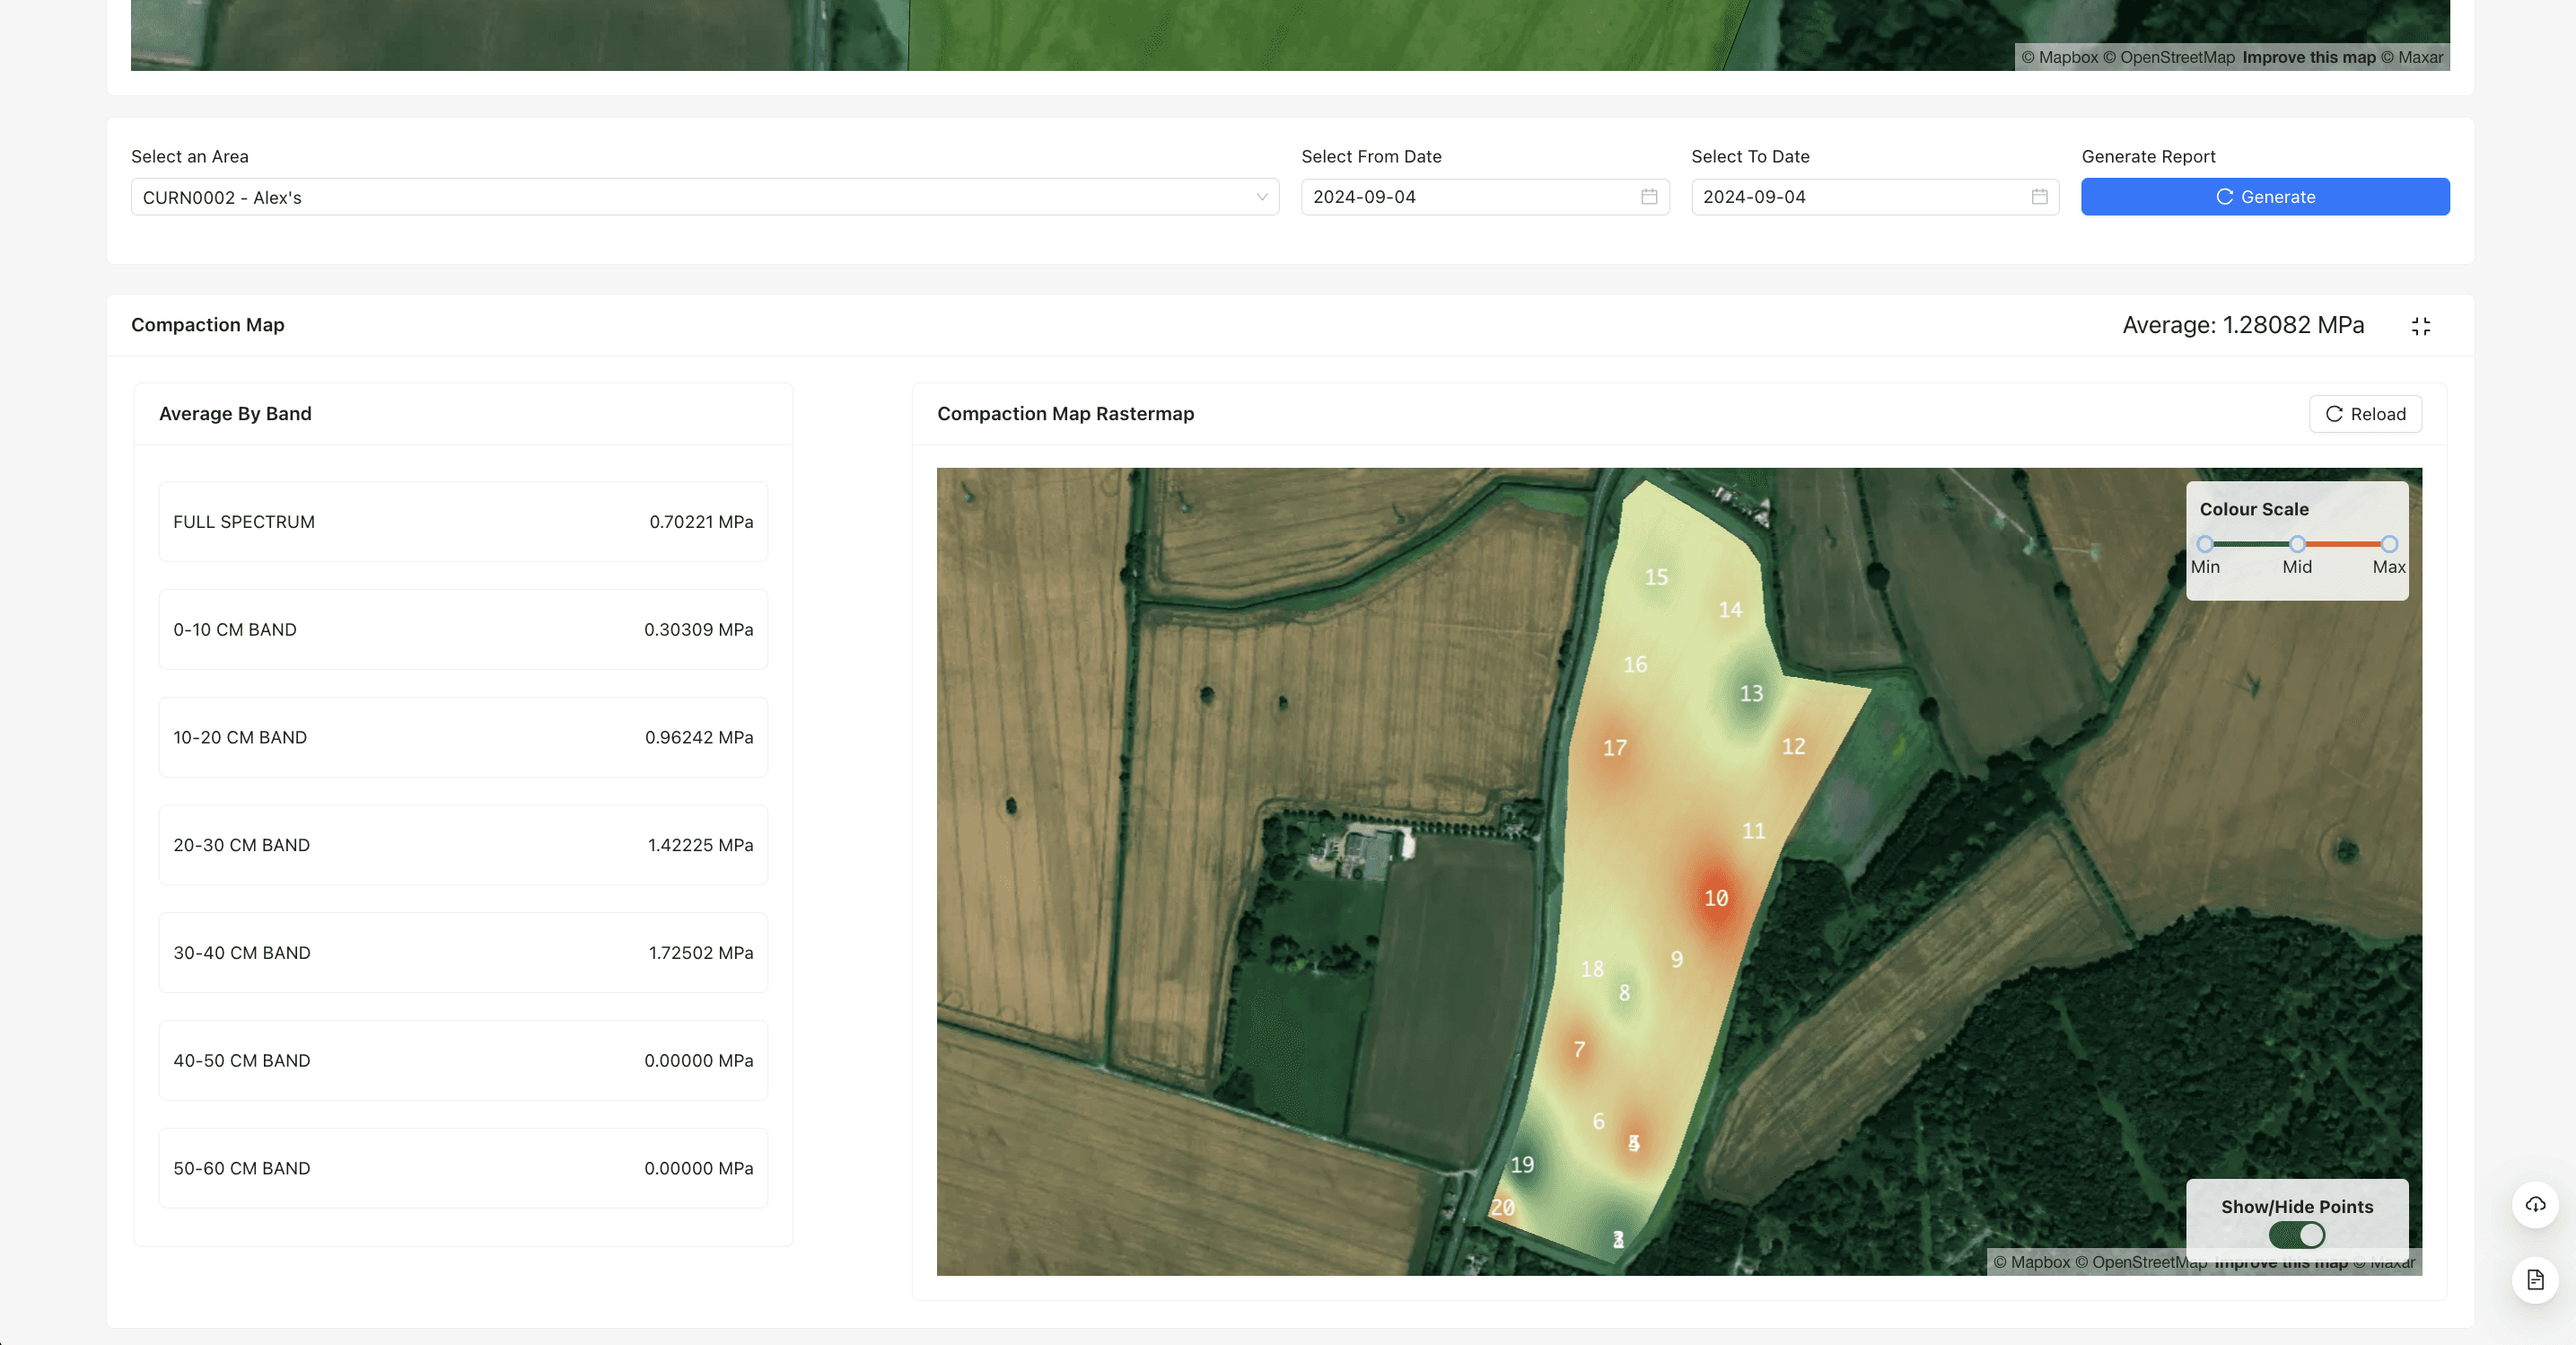Click the cloud download floating icon
This screenshot has width=2576, height=1345.
(2534, 1204)
